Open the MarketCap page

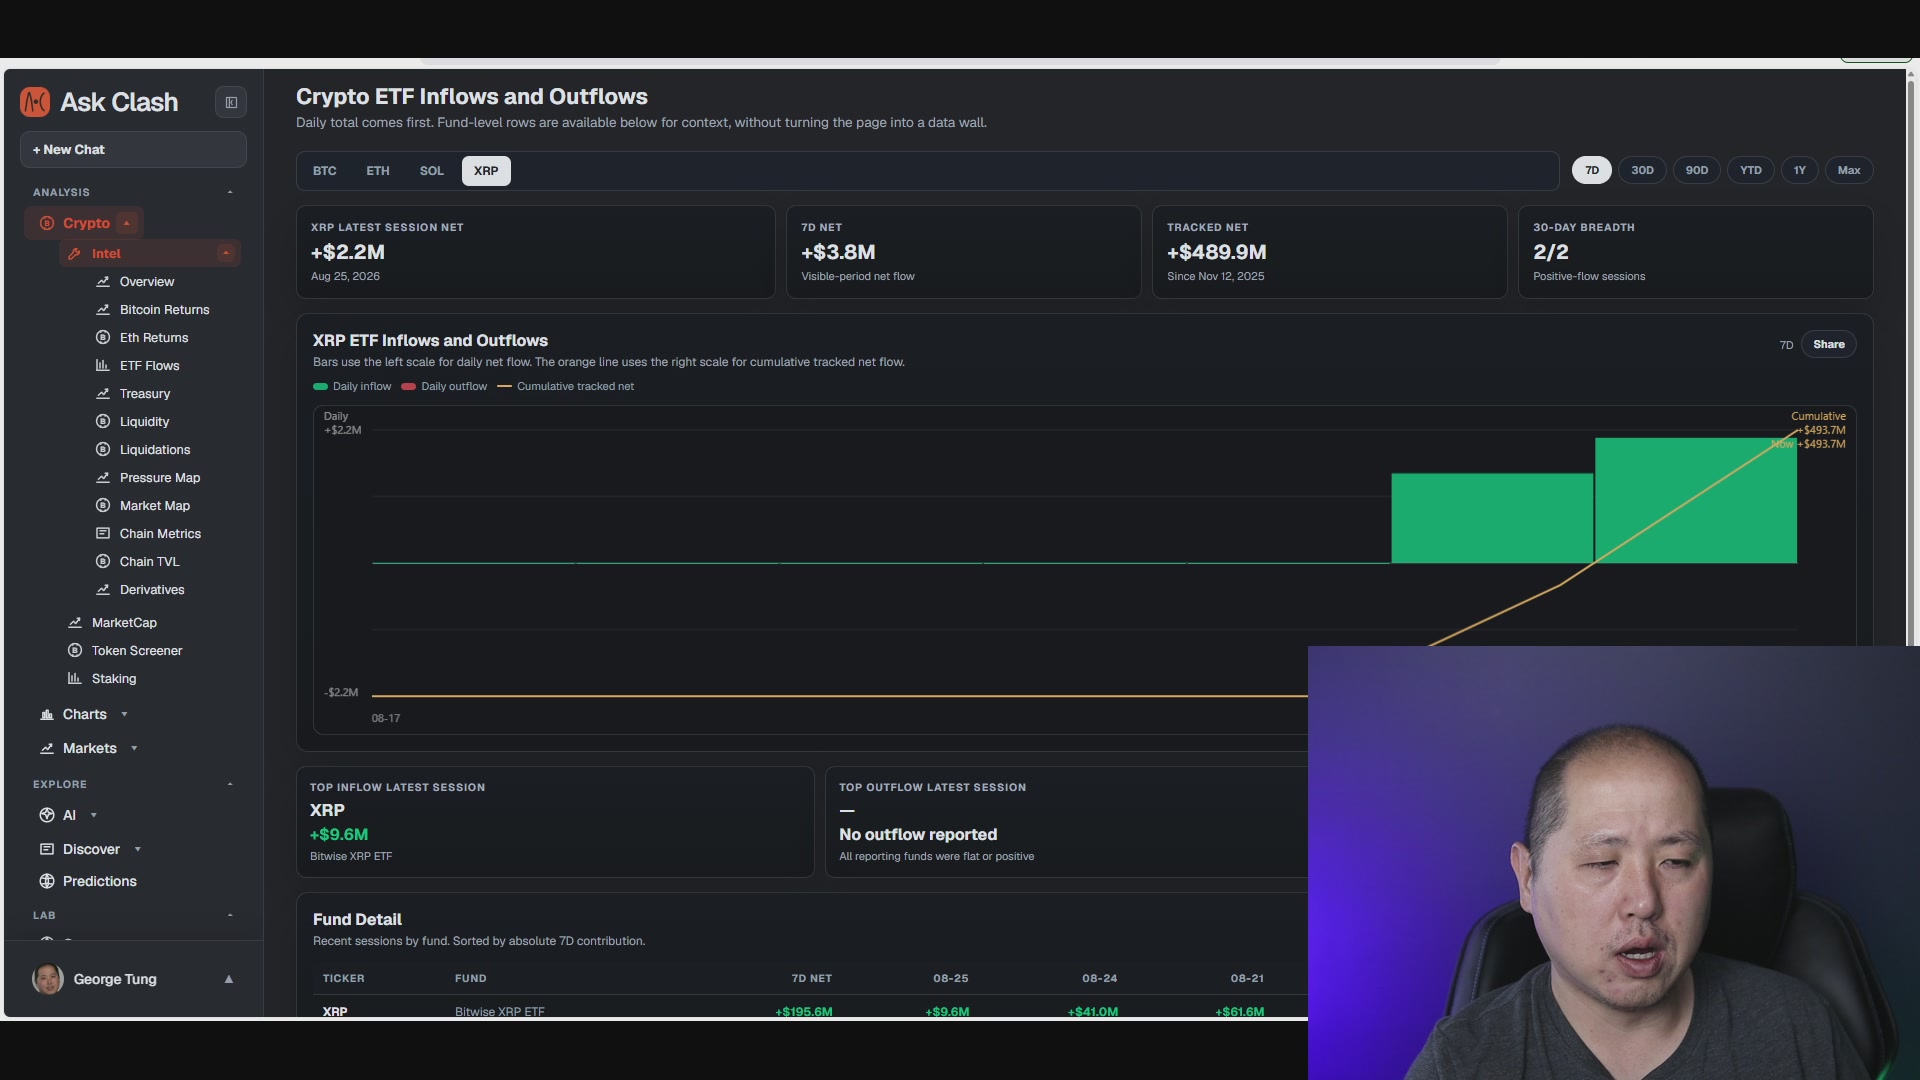(x=124, y=623)
